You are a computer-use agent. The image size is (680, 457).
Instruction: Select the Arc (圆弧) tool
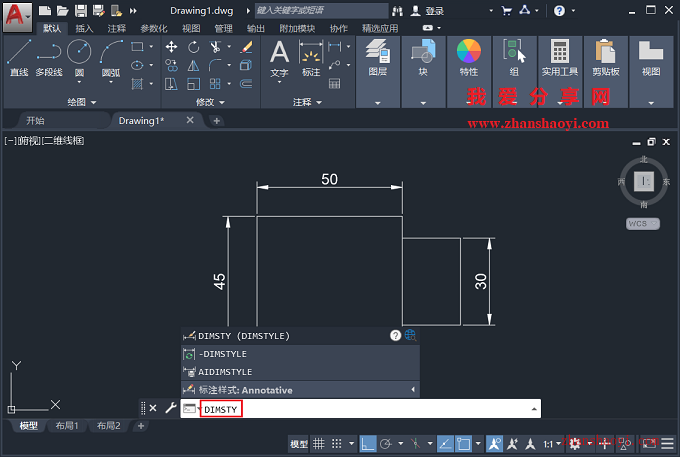111,58
